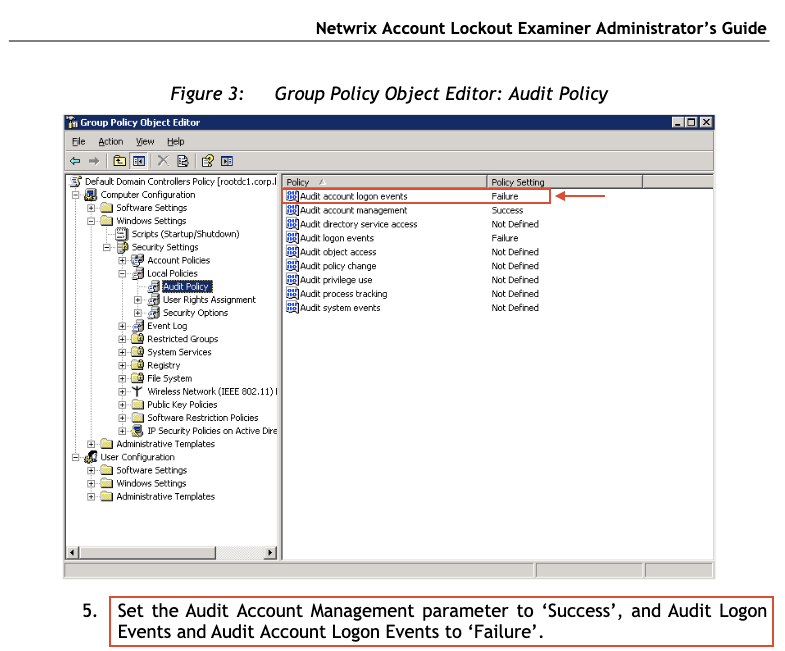Click the Export List toolbar icon
The width and height of the screenshot is (785, 651).
click(183, 161)
